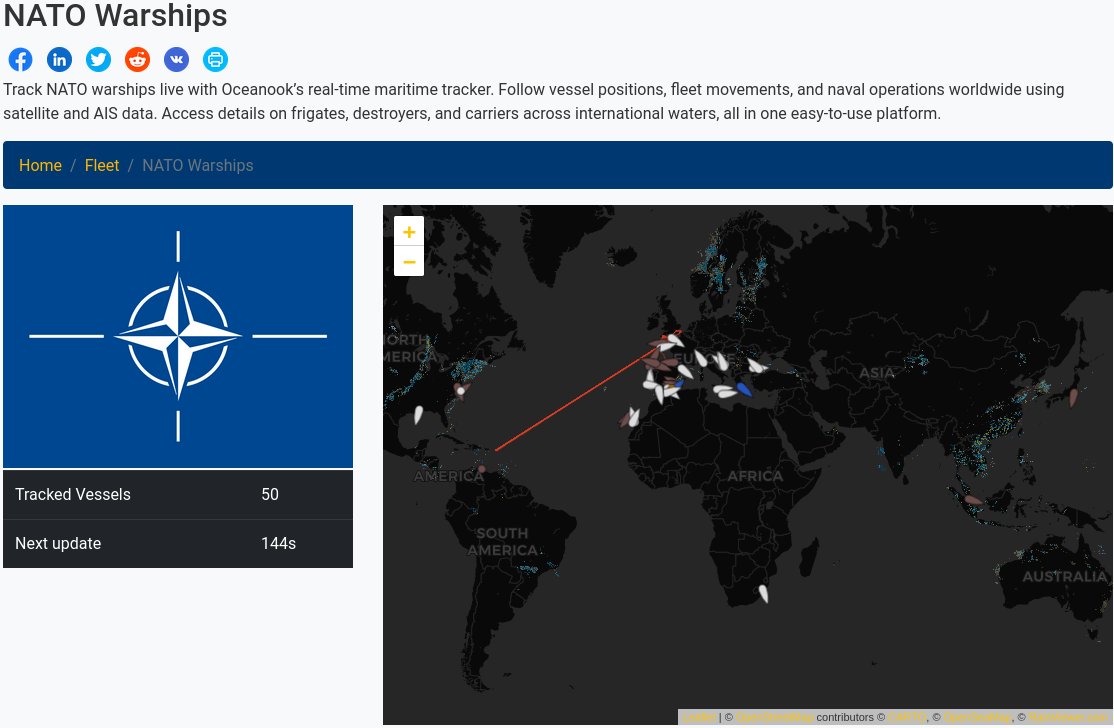Image resolution: width=1114 pixels, height=728 pixels.
Task: Zoom in on the map
Action: (409, 232)
